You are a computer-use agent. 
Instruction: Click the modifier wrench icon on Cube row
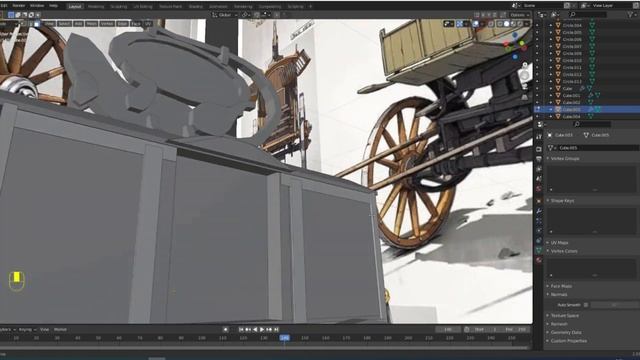582,89
